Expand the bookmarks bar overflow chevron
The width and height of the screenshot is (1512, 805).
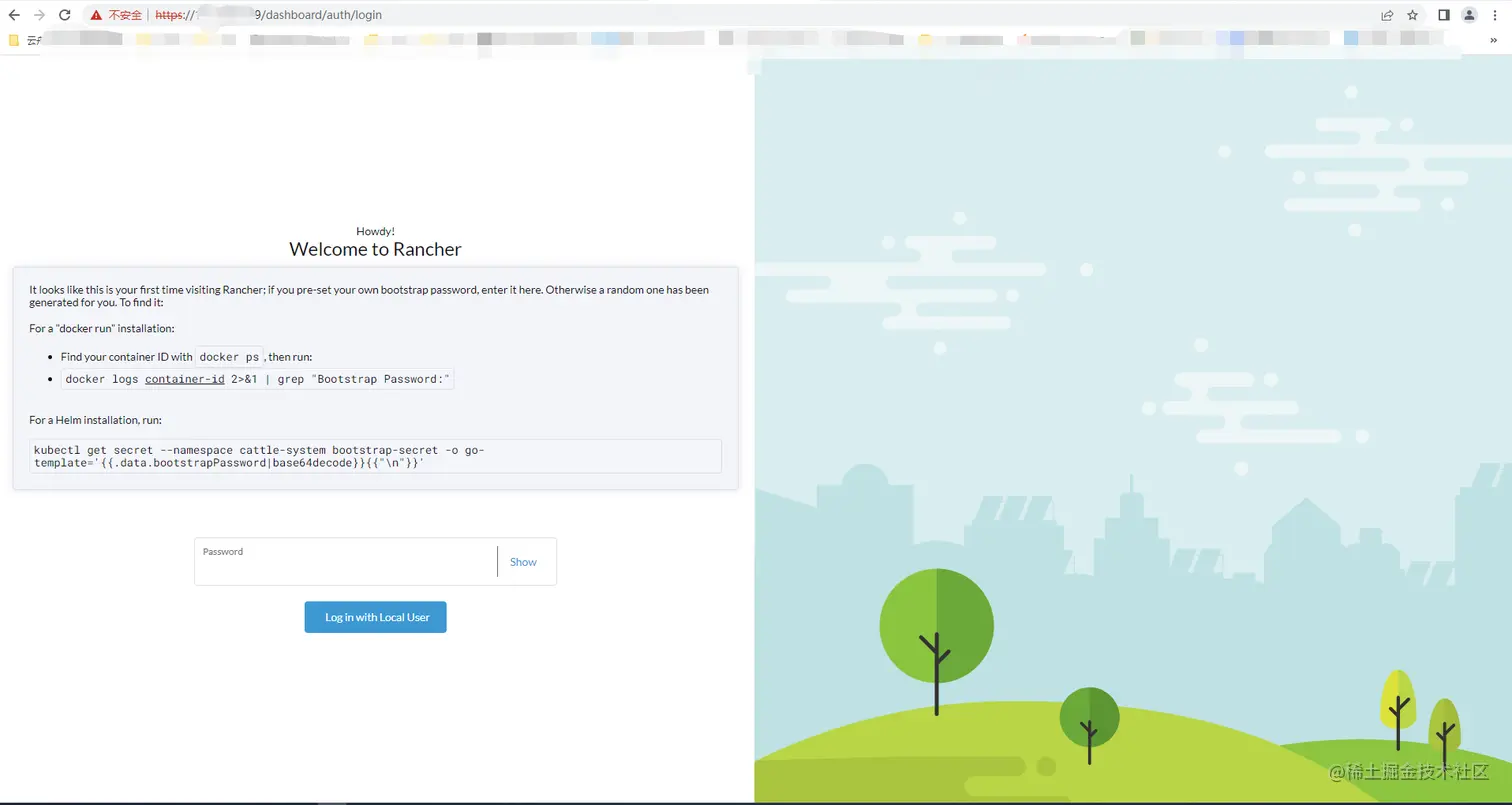[1494, 40]
